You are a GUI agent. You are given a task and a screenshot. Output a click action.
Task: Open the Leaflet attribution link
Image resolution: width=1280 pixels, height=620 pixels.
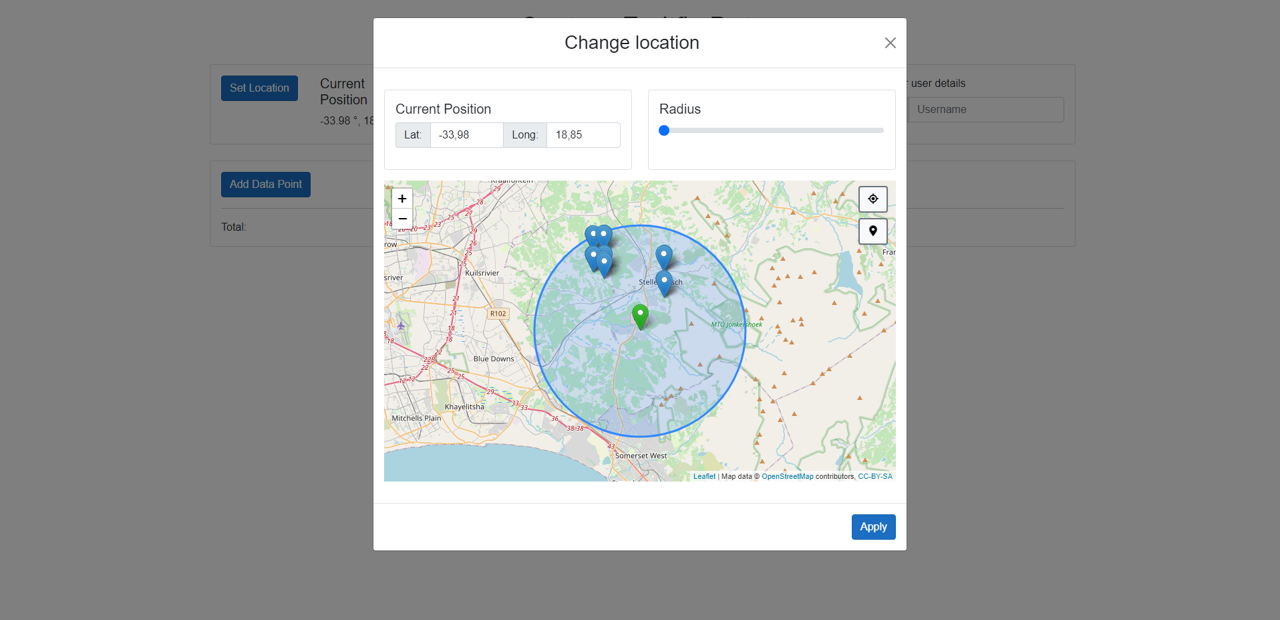pyautogui.click(x=704, y=476)
